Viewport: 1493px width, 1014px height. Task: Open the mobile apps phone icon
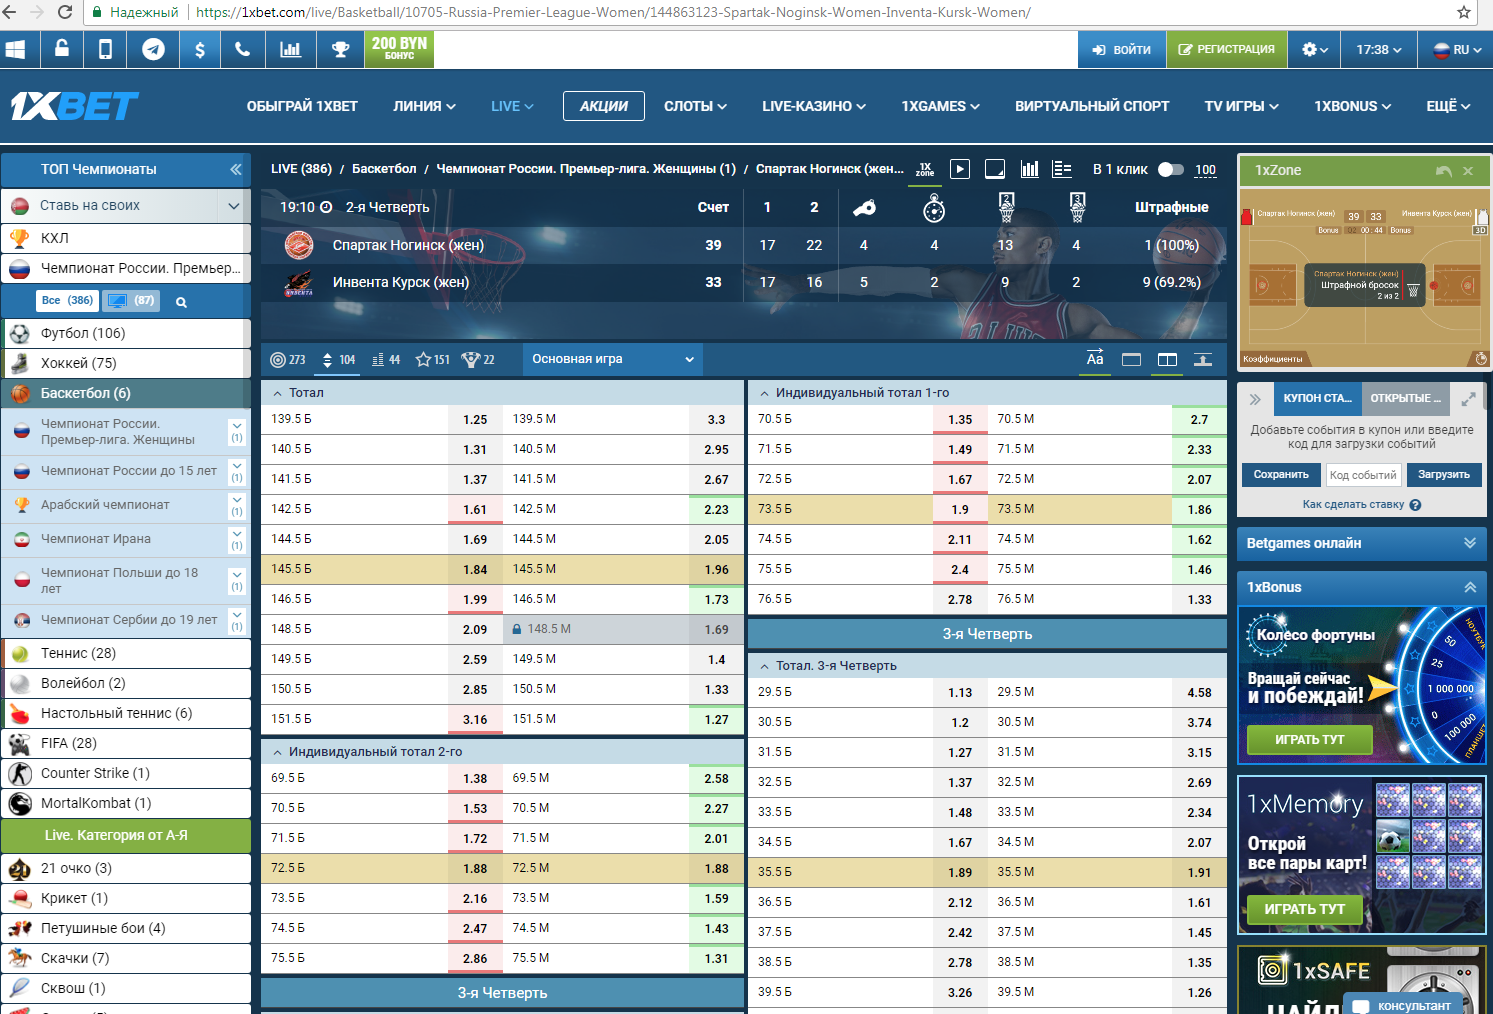[x=105, y=49]
